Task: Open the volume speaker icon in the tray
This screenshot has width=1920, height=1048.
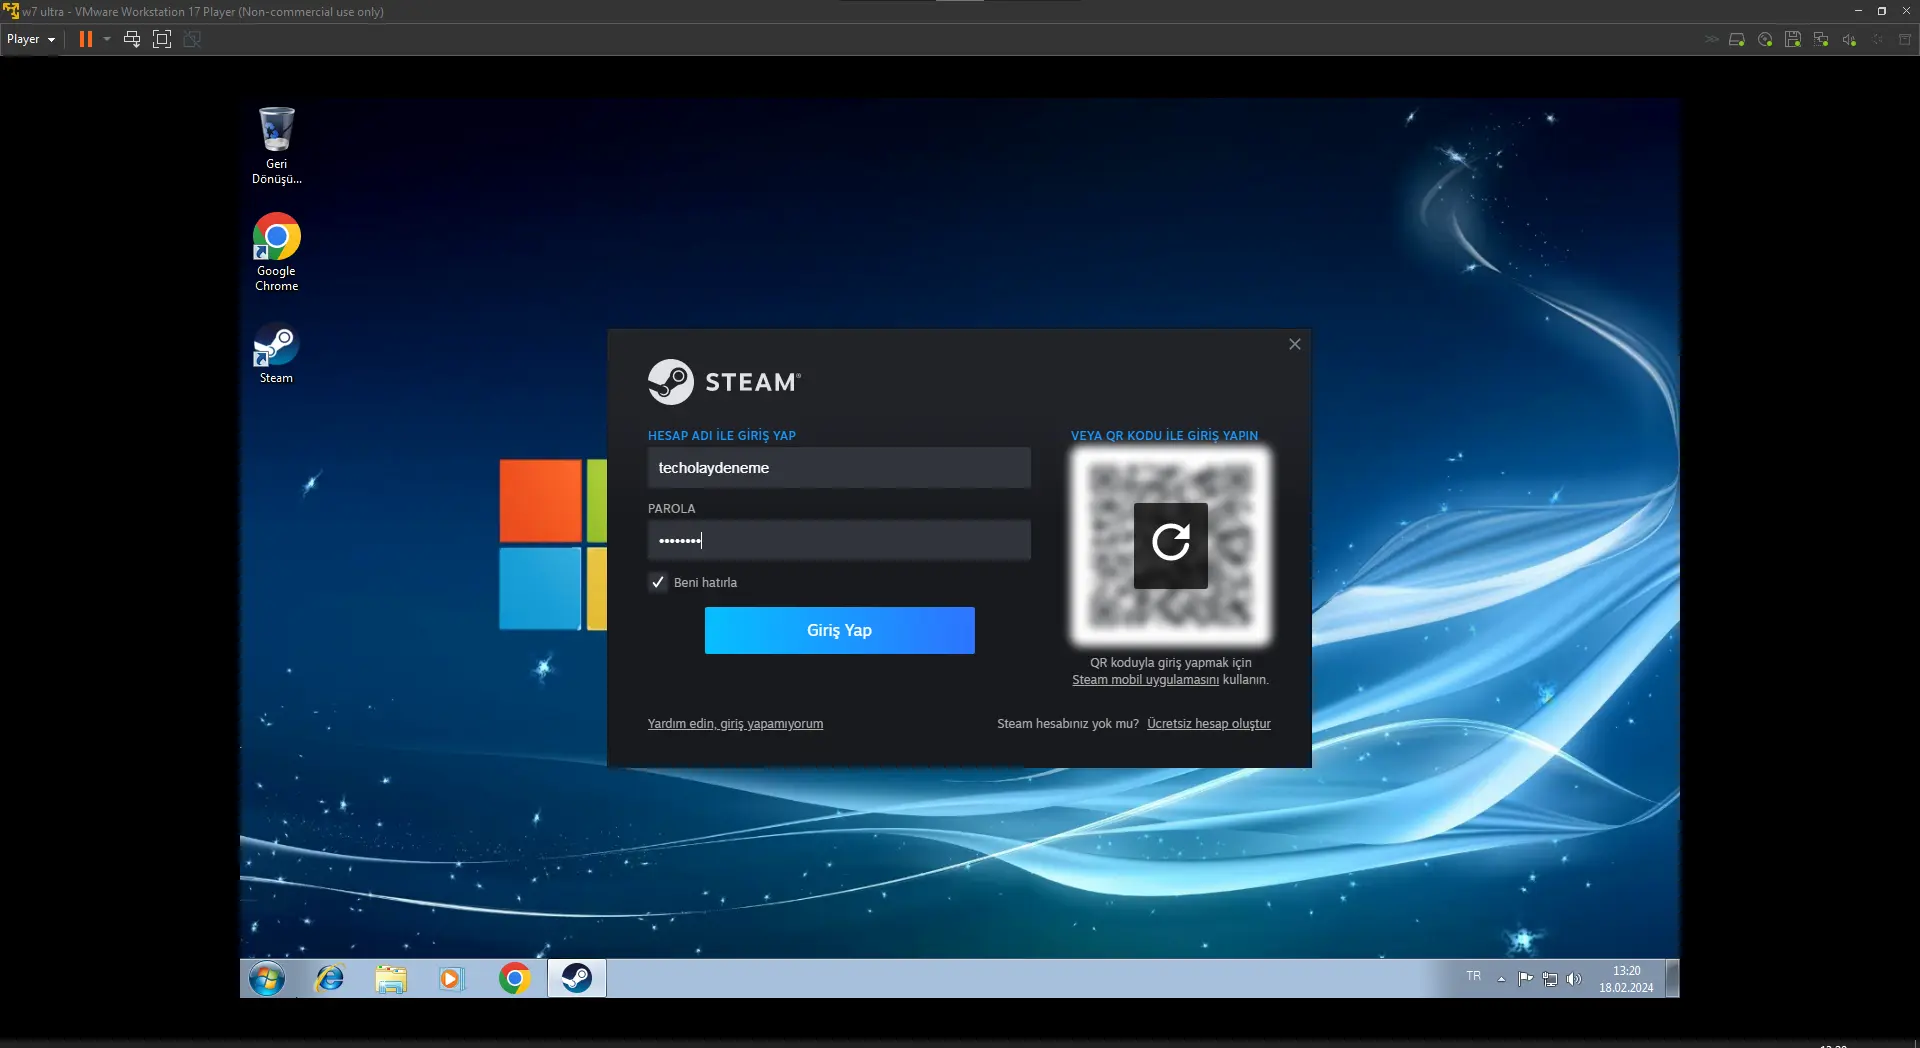Action: pyautogui.click(x=1574, y=979)
